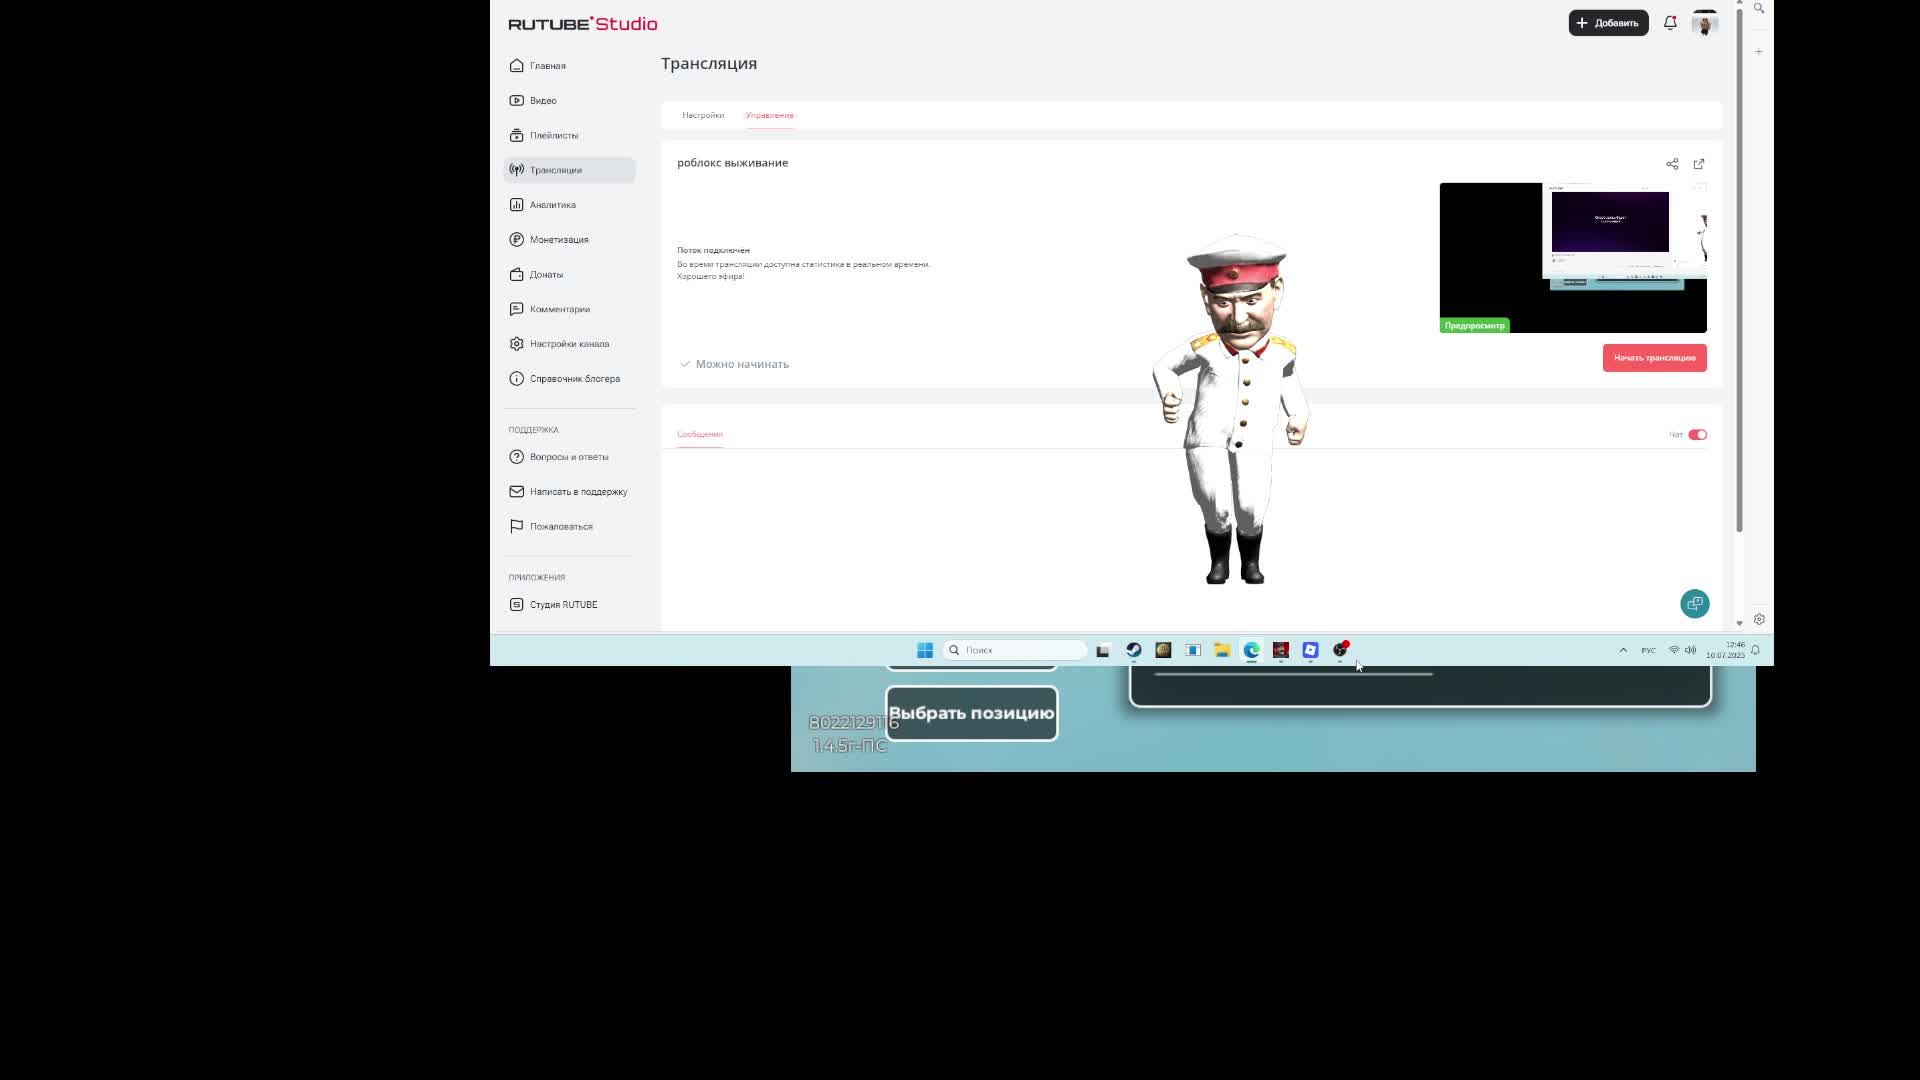Open the notifications bell icon

click(1670, 23)
